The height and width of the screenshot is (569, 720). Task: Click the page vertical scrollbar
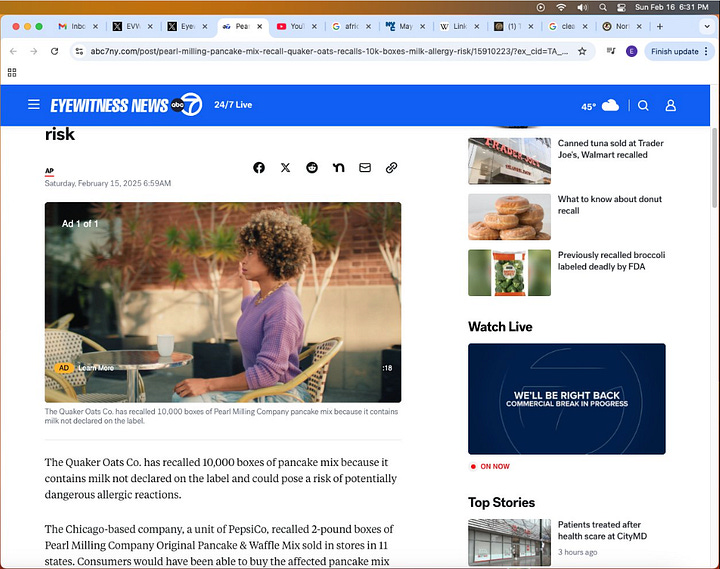pos(714,167)
